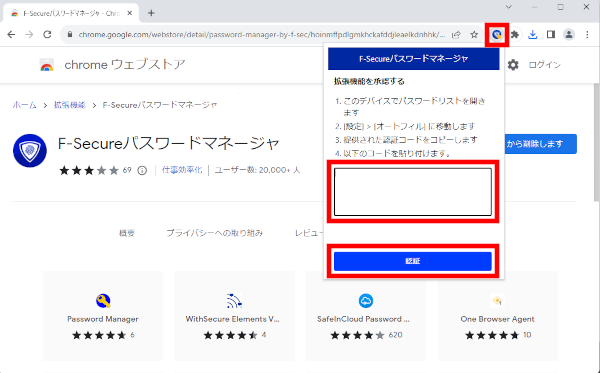Click the F-Secure Password Manager extension icon
600x373 pixels.
497,35
